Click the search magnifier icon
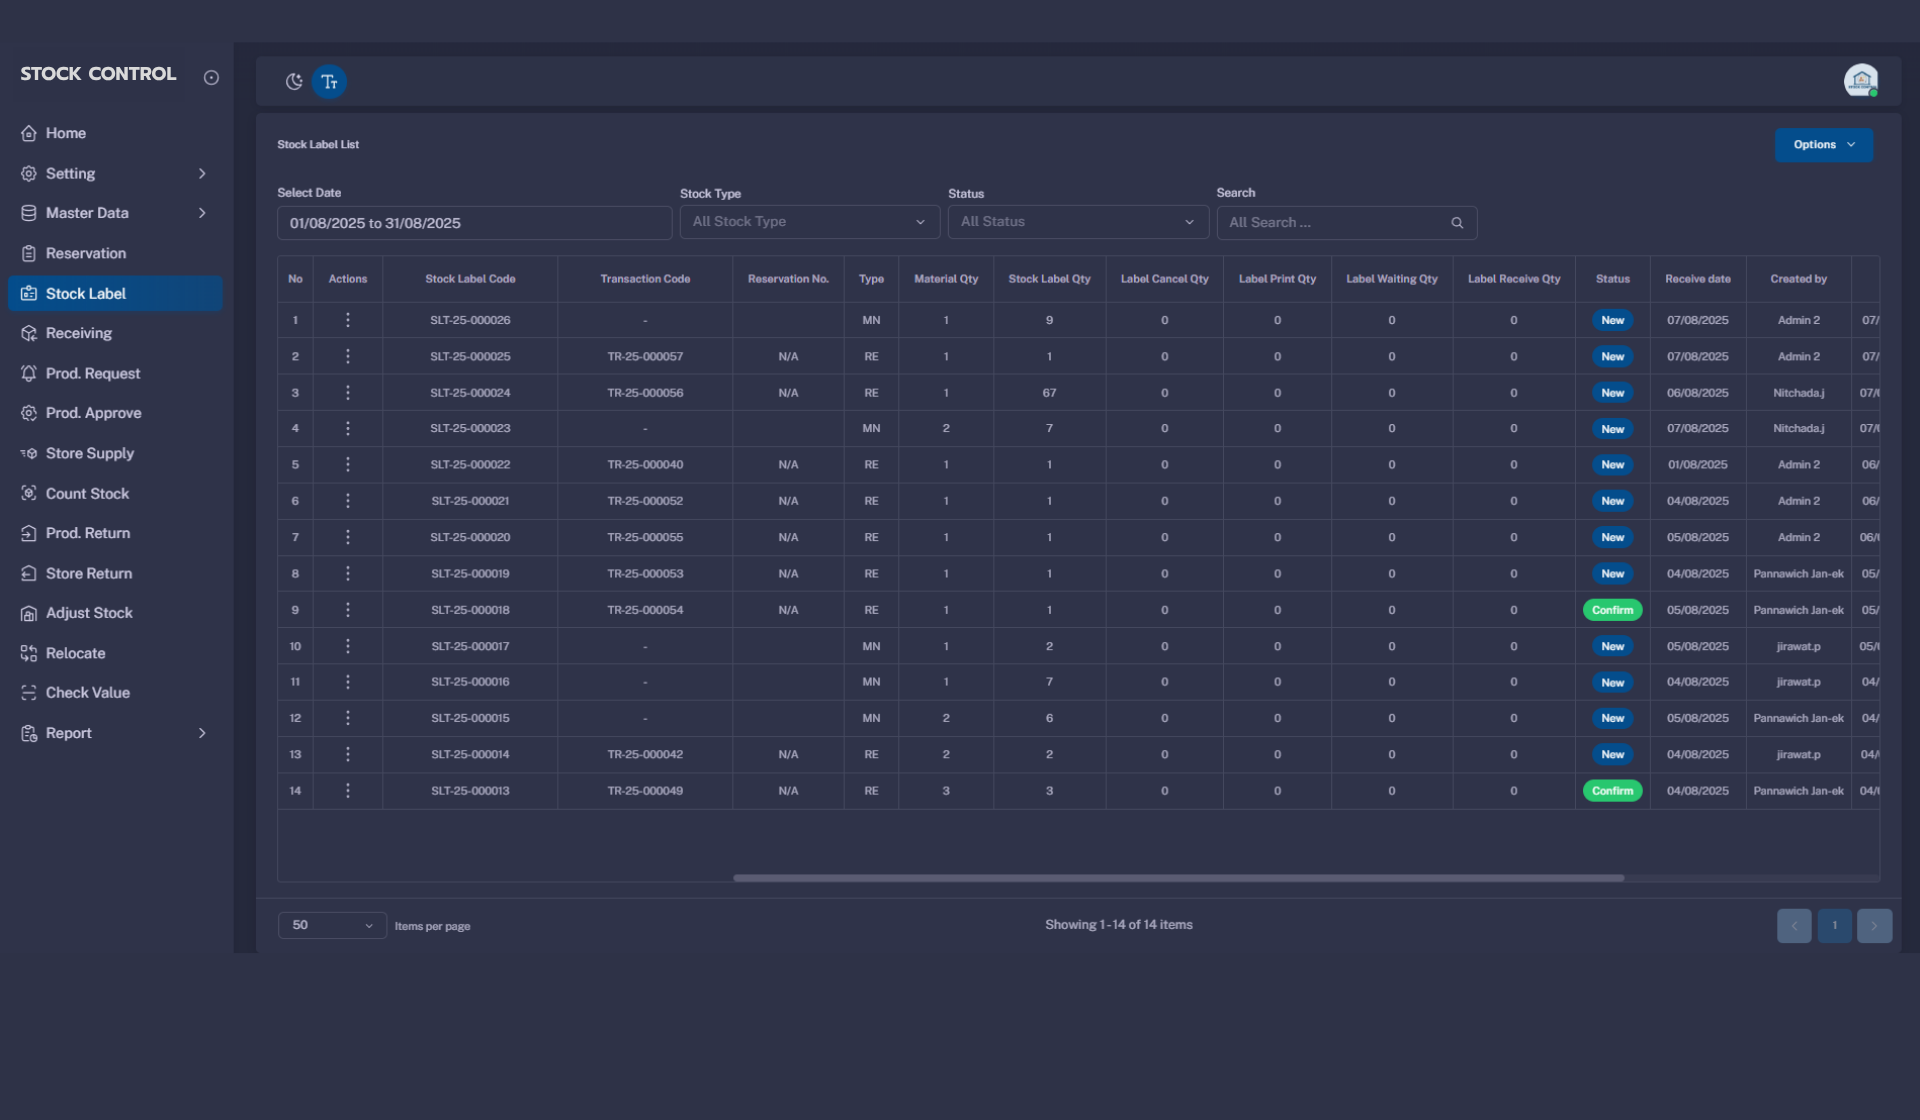This screenshot has height=1120, width=1920. coord(1457,223)
